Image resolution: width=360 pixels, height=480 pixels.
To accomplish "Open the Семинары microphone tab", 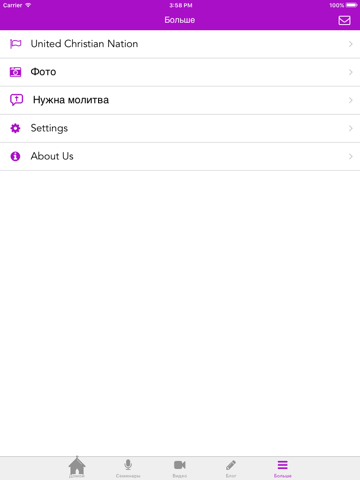I will point(128,468).
